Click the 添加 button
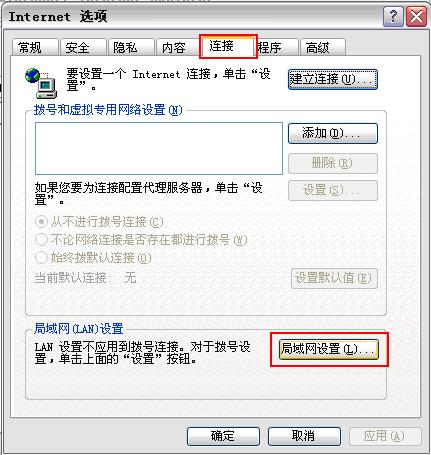 pos(333,133)
